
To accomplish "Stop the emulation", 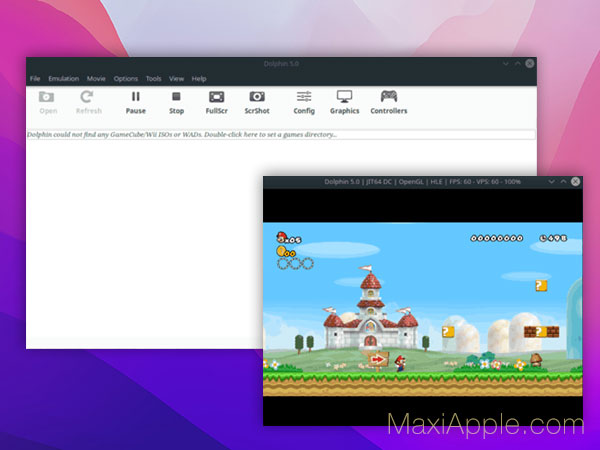I will (x=176, y=102).
